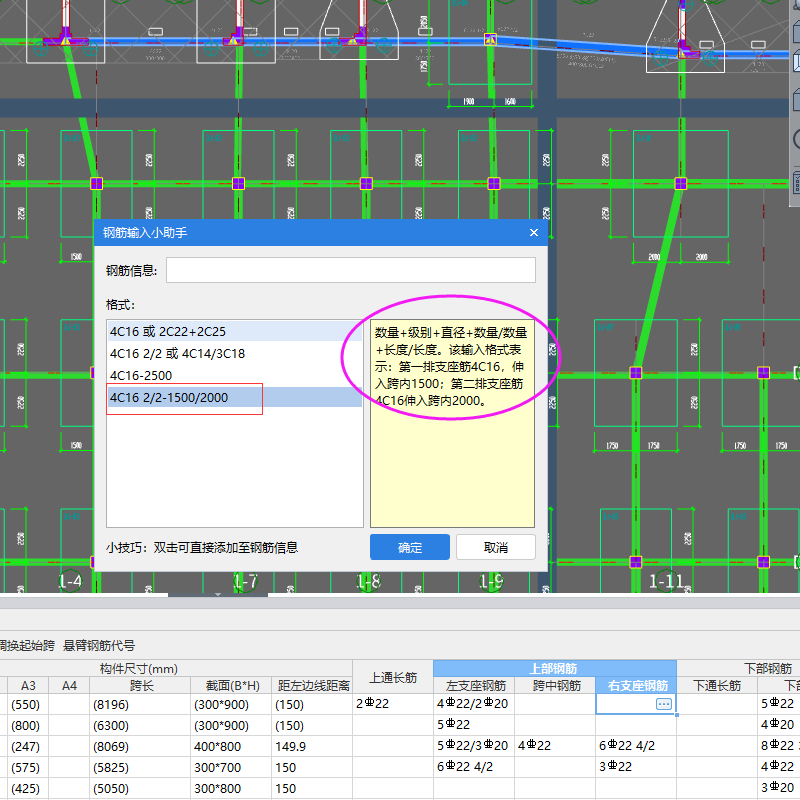Screen dimensions: 800x800
Task: Select left support cell '6⏀22 4/2'
Action: click(x=474, y=767)
